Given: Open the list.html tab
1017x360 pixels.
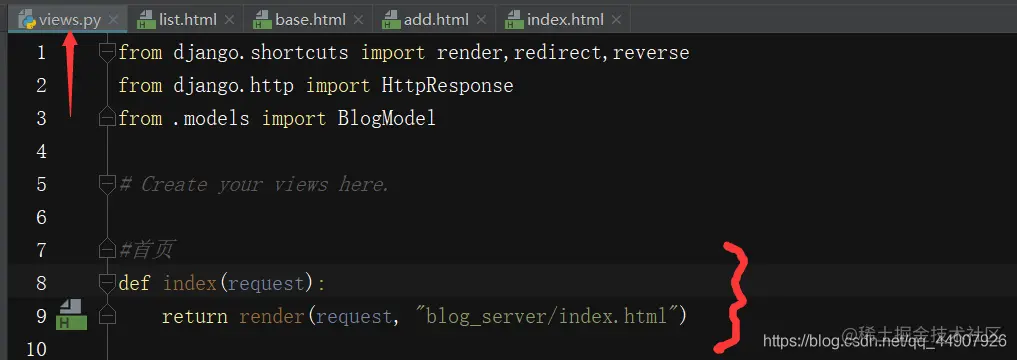Looking at the screenshot, I should coord(187,19).
